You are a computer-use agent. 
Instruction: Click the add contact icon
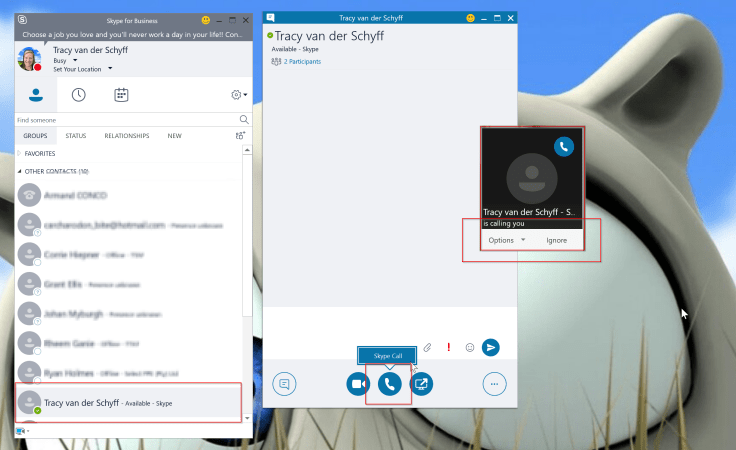(x=239, y=136)
